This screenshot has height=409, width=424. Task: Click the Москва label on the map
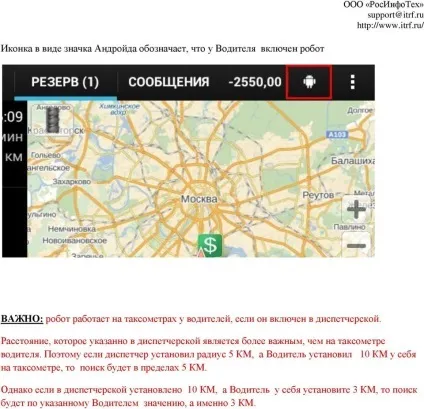pos(199,199)
